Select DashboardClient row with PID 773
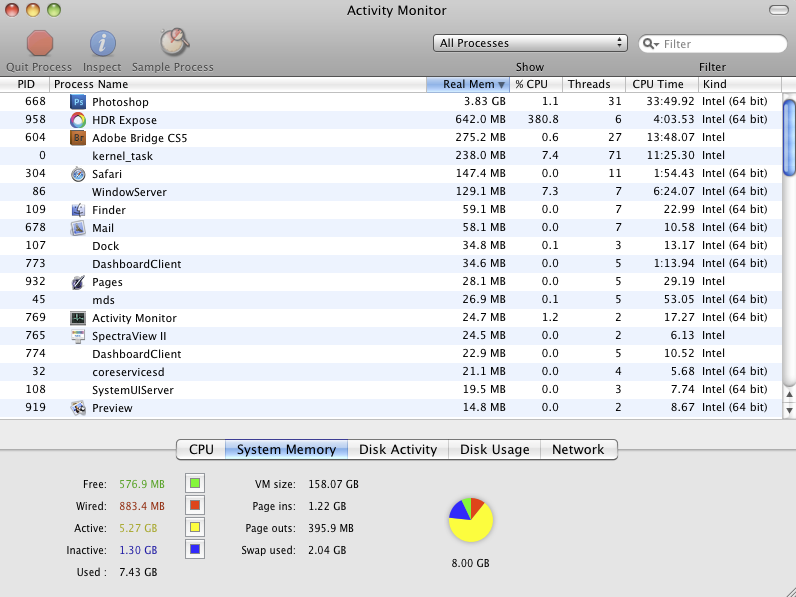 (x=391, y=264)
